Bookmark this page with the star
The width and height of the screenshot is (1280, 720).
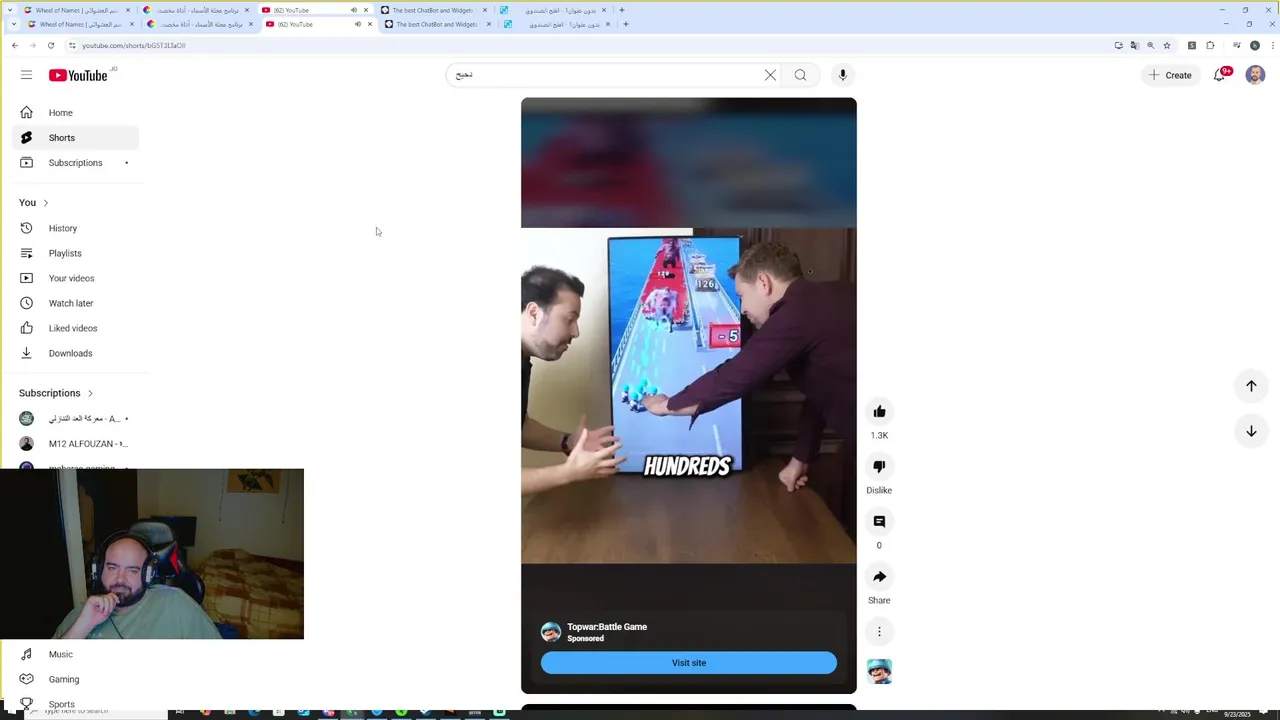[x=1167, y=45]
